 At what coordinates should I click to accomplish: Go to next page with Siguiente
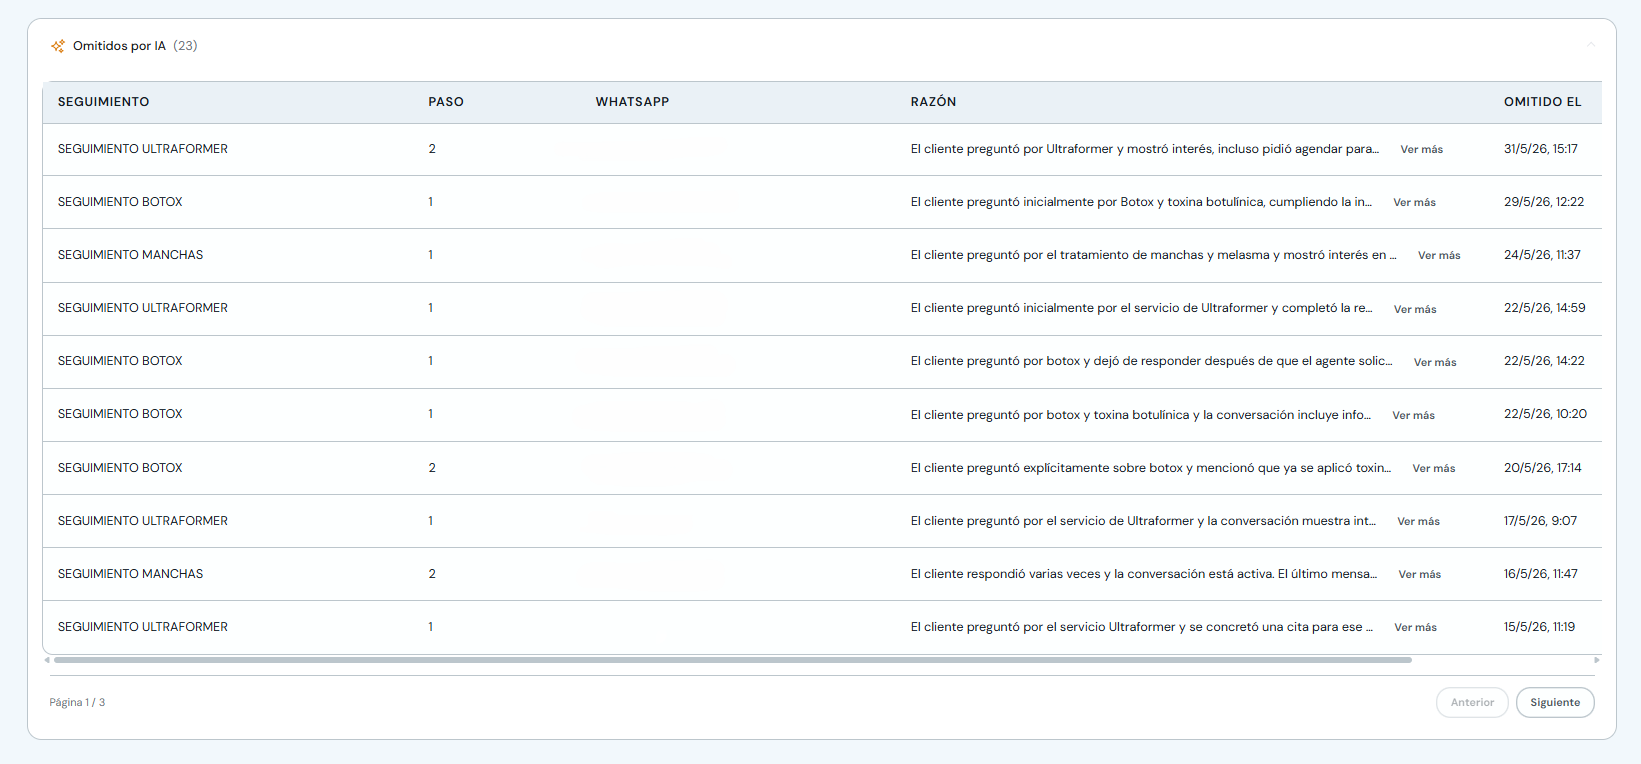coord(1555,702)
